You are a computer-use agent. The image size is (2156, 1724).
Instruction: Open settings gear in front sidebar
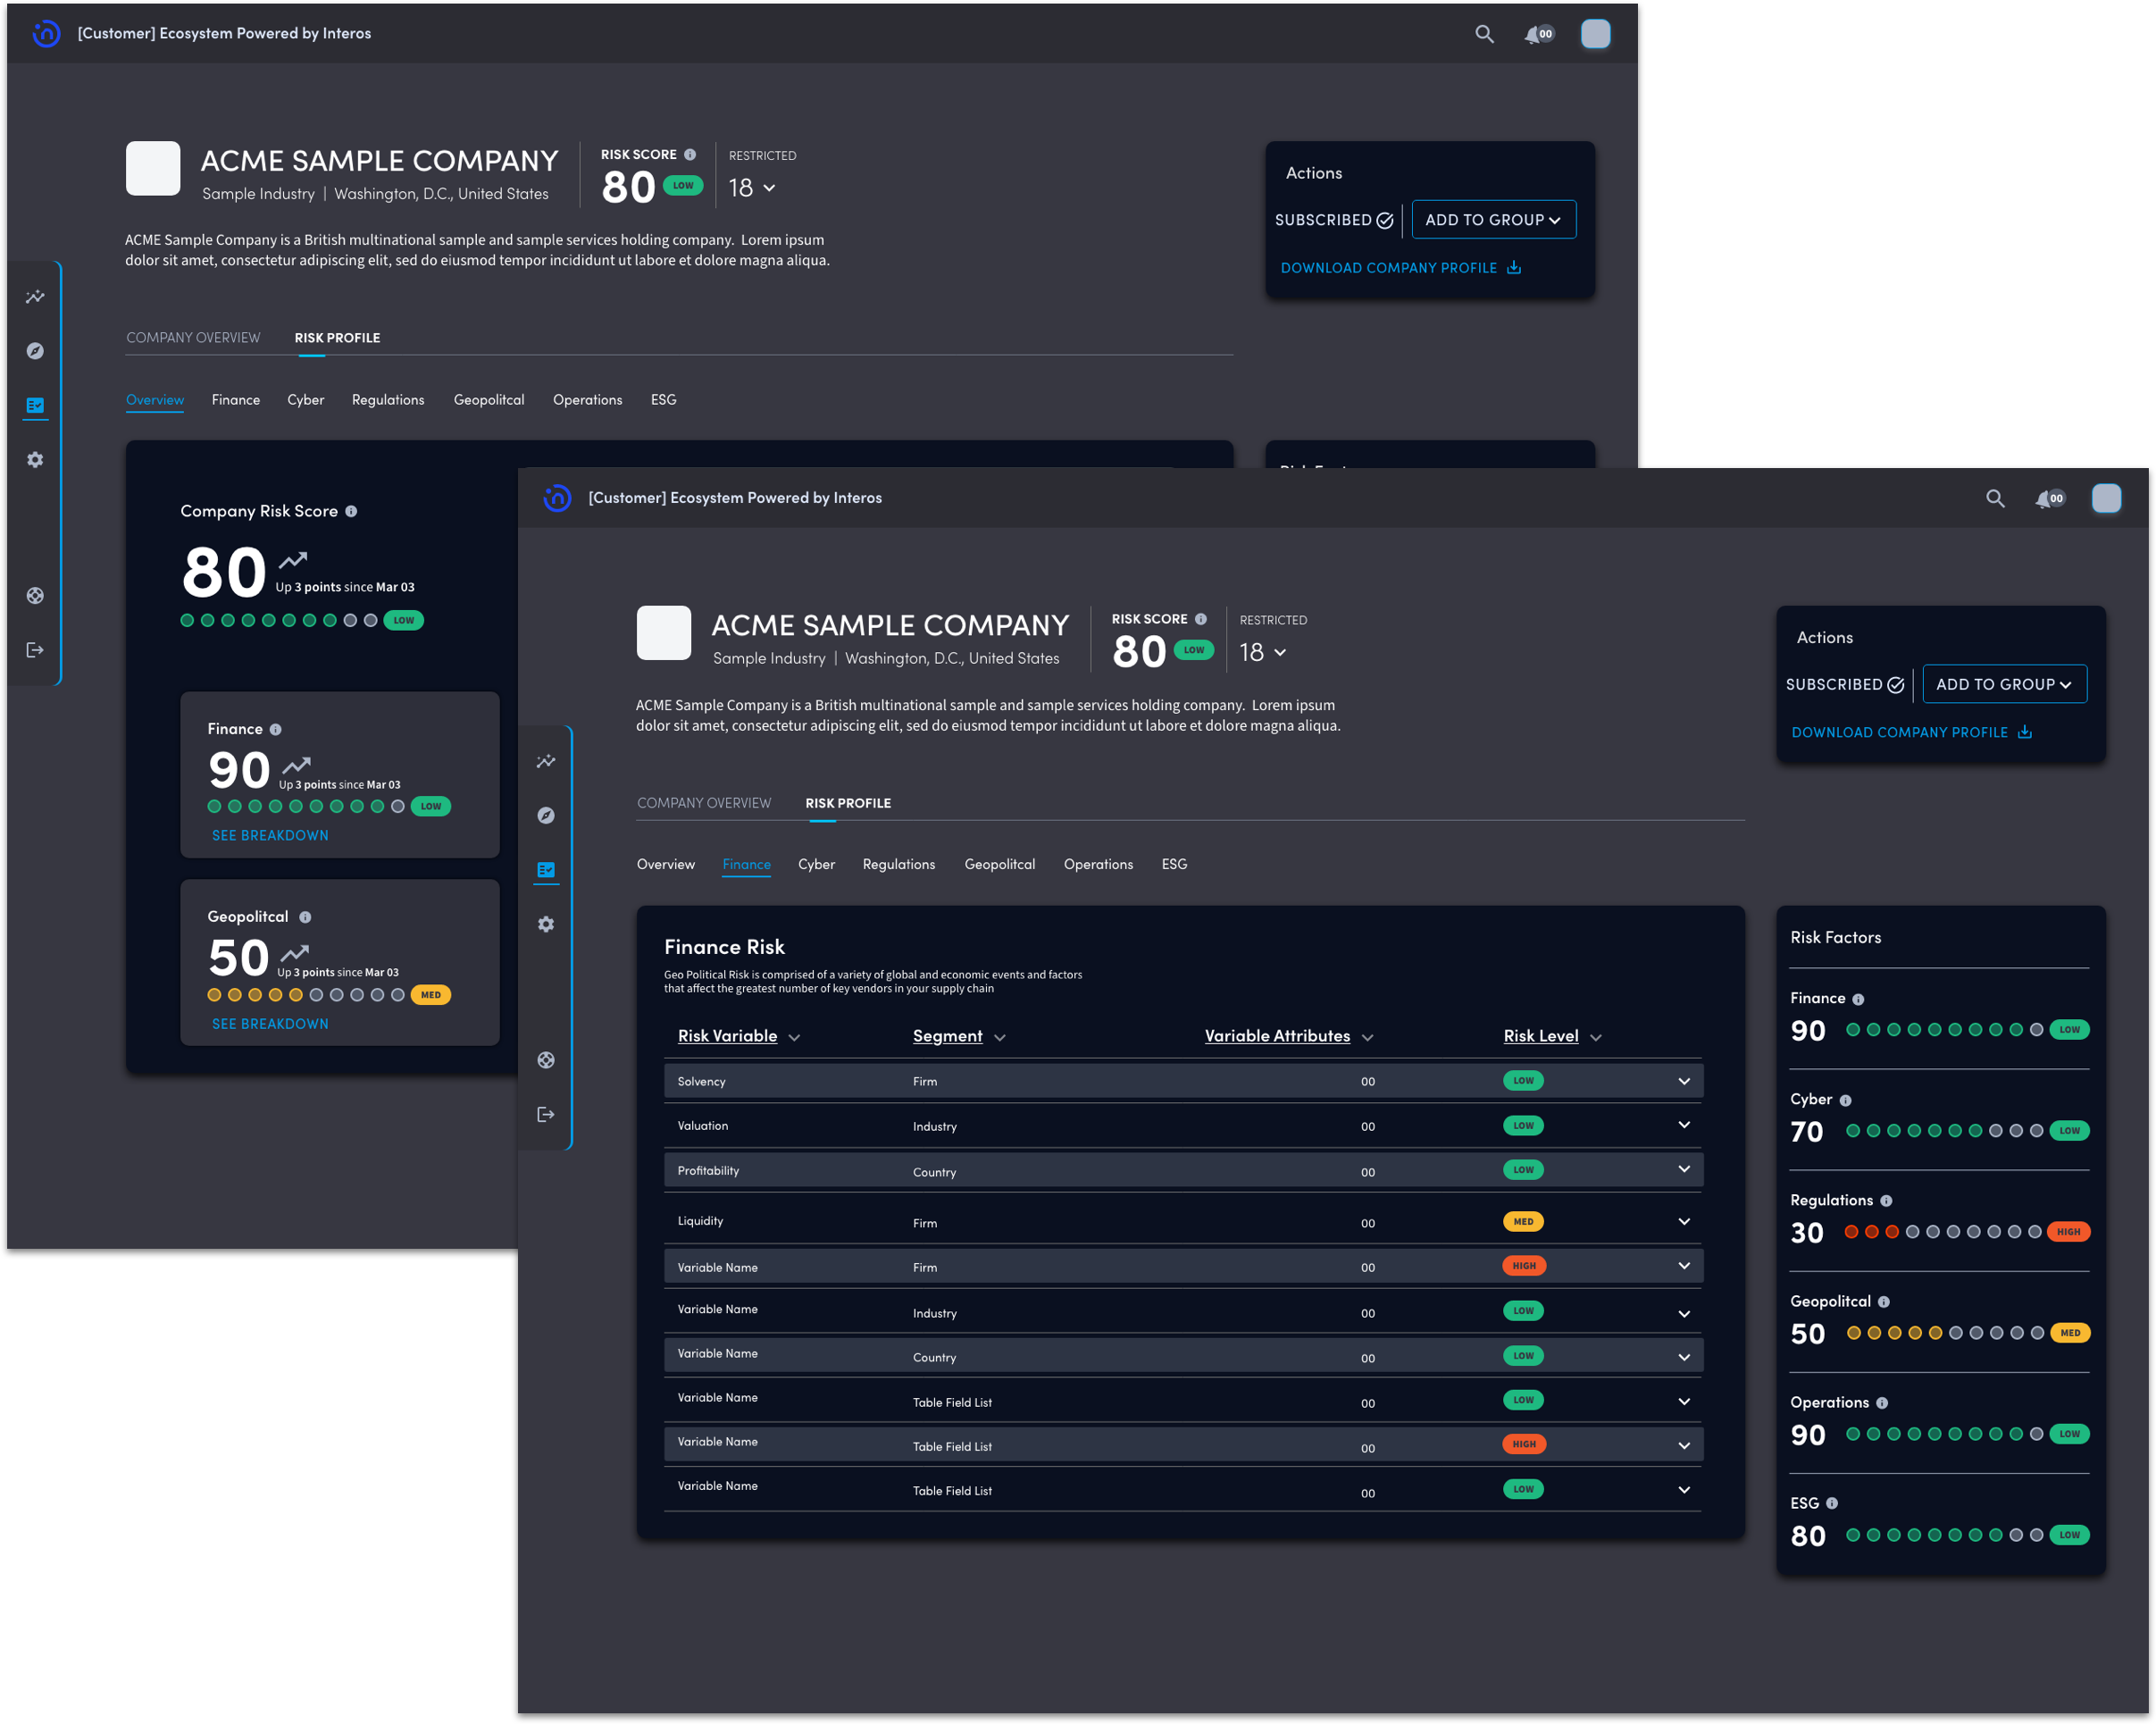click(546, 924)
